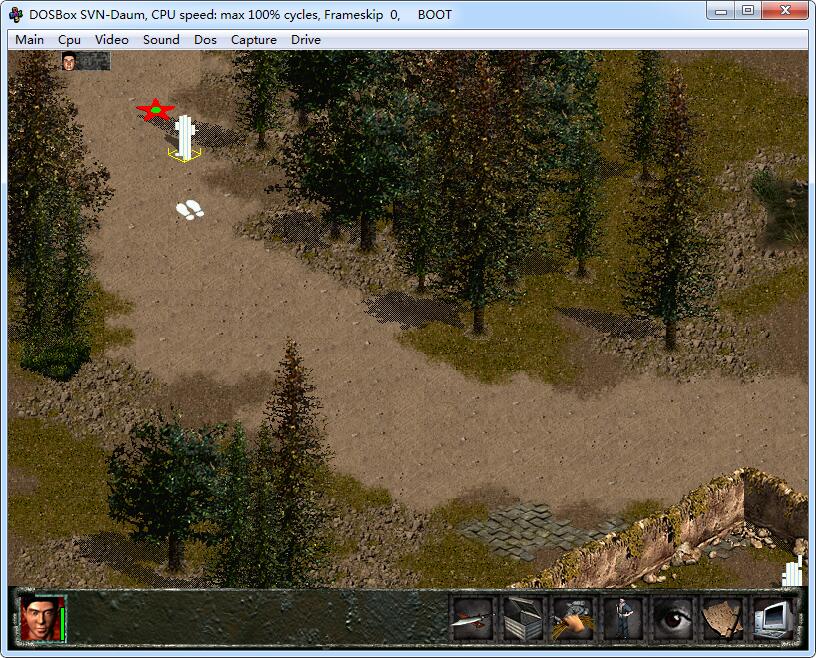
Task: Click the white footprints marker
Action: click(189, 210)
